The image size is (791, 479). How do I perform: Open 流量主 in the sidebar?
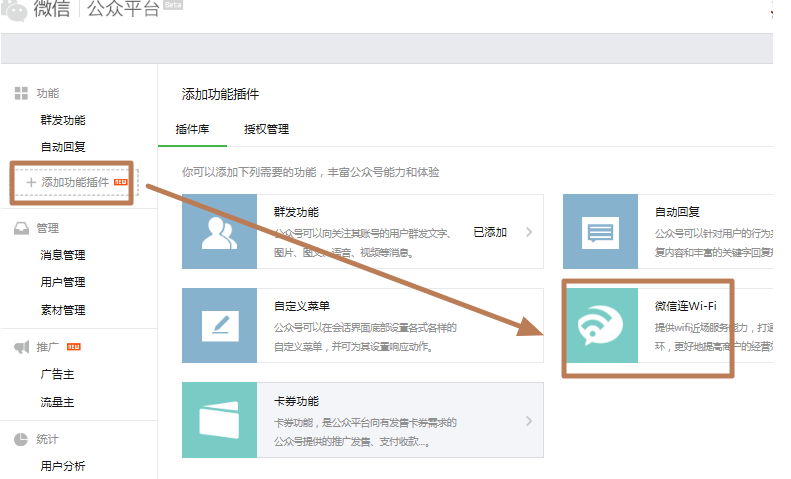(x=58, y=402)
